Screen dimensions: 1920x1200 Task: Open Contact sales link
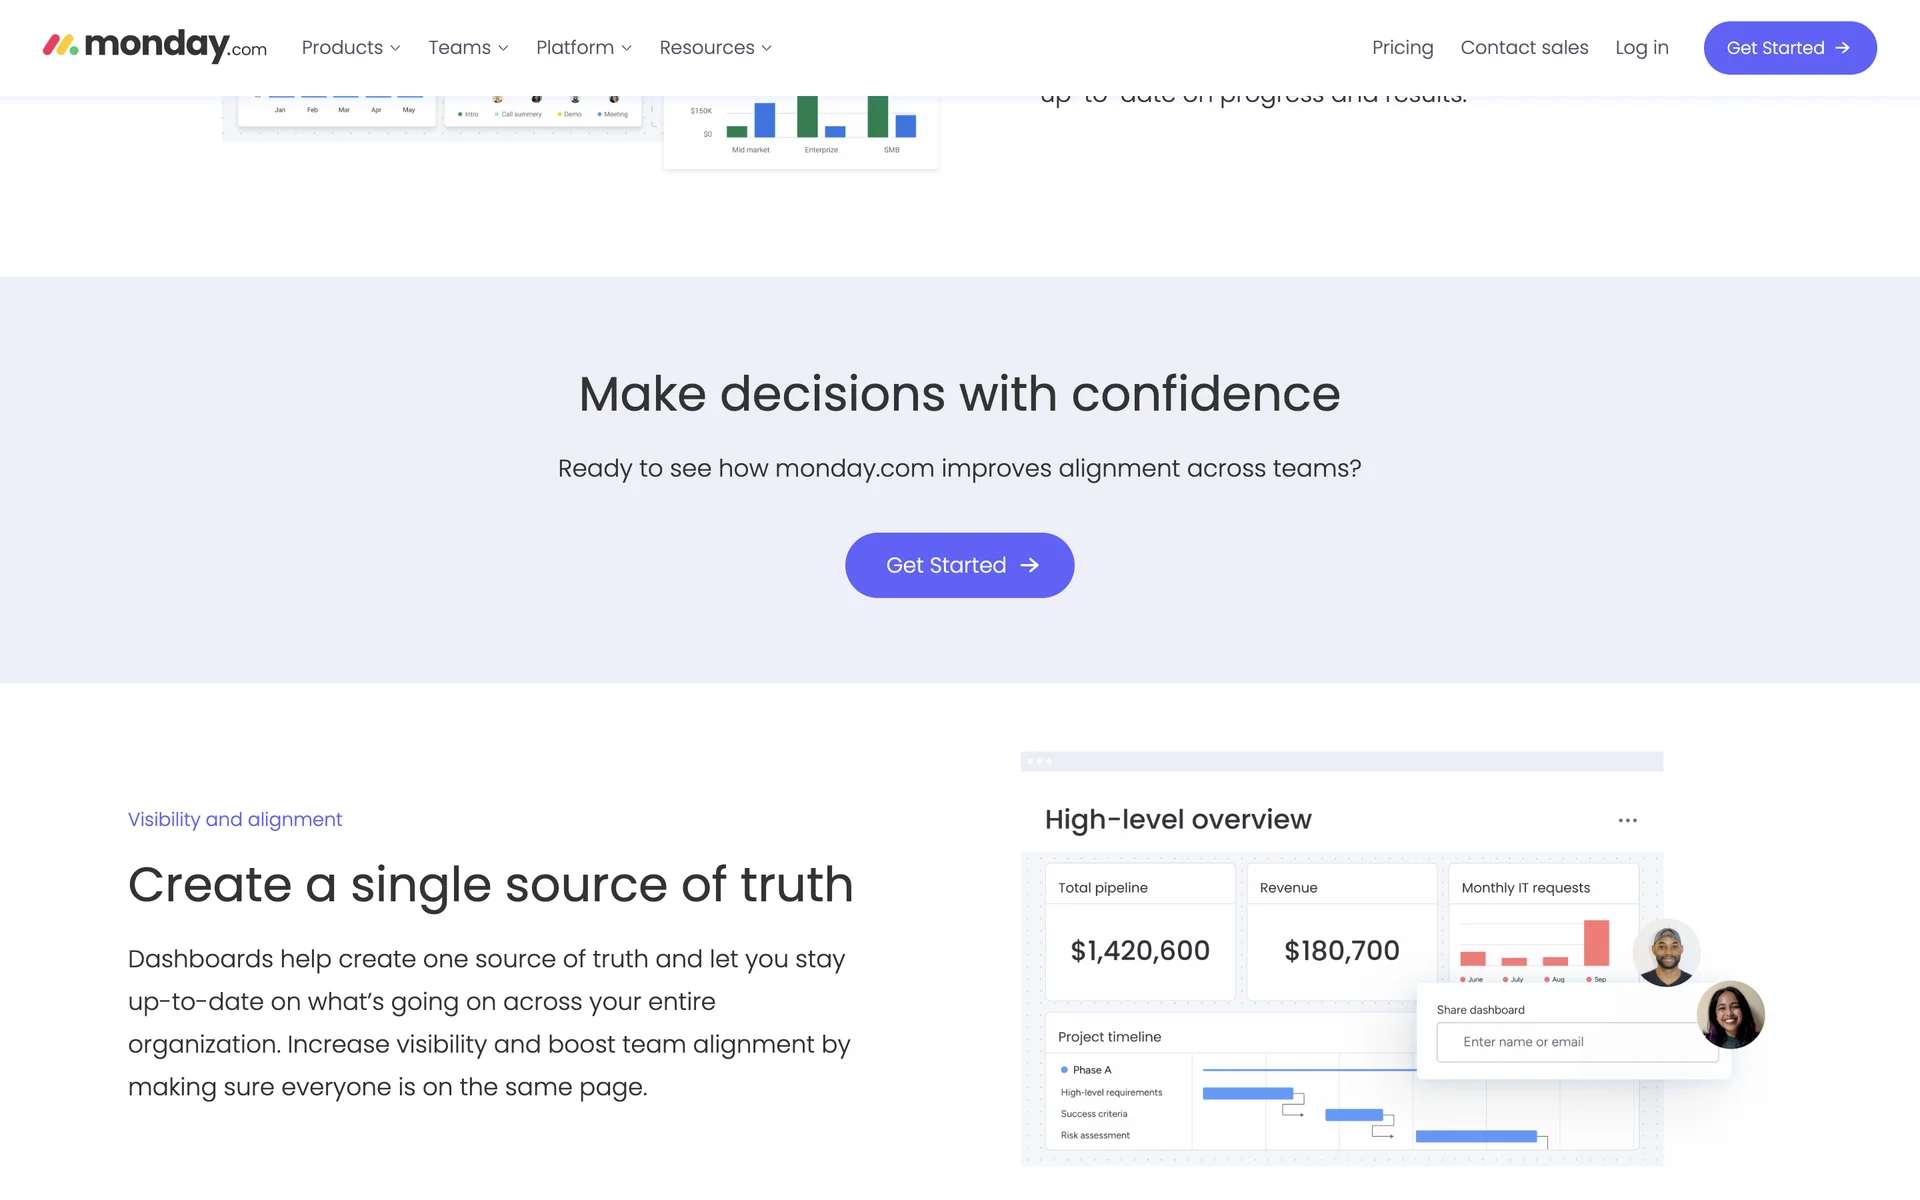click(1524, 48)
